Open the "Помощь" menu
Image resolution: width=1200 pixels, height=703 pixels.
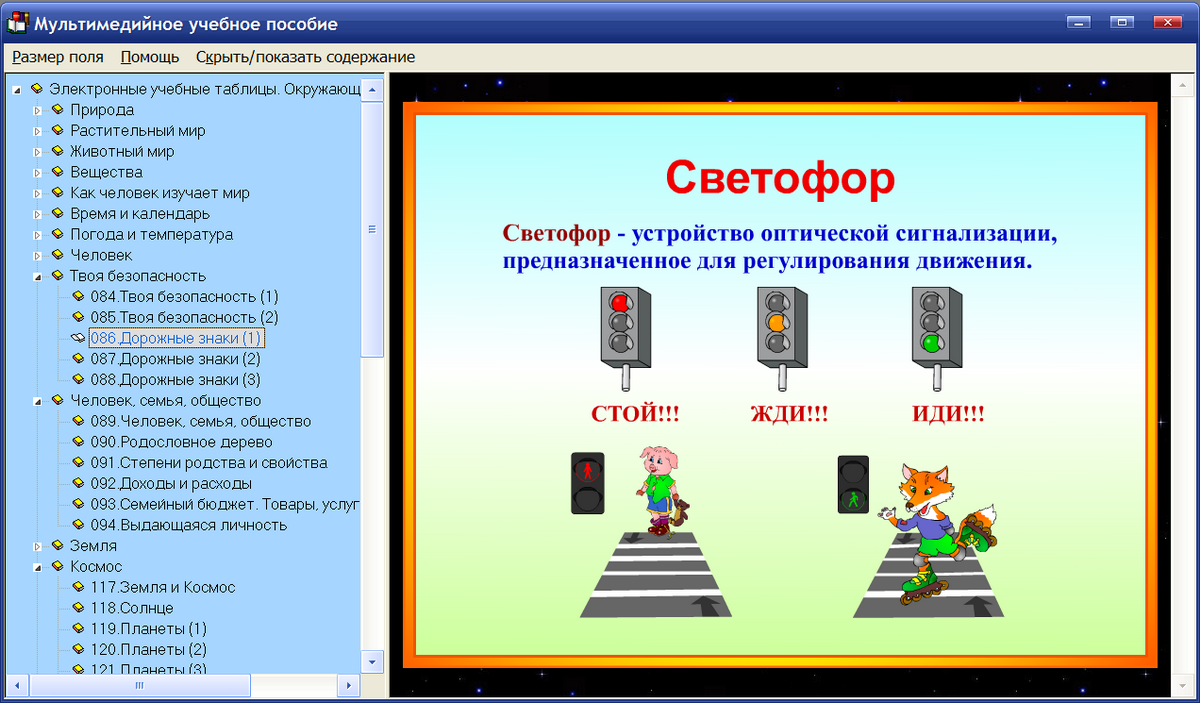(148, 57)
